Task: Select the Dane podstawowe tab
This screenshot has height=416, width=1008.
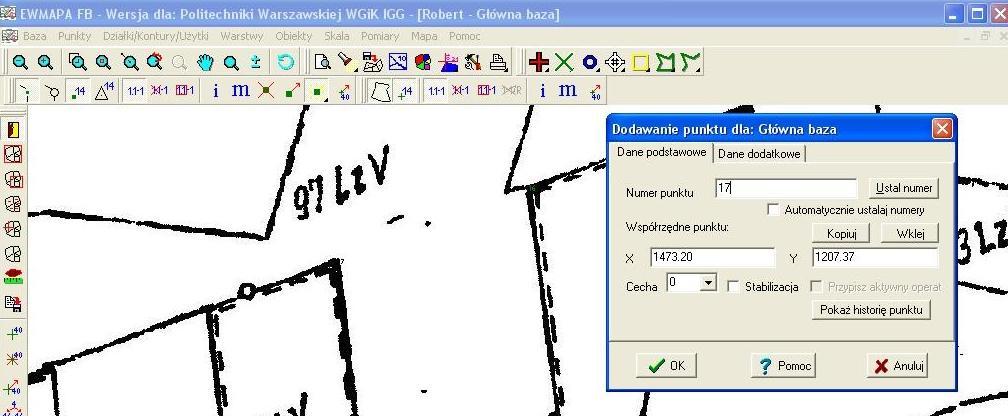Action: (662, 152)
